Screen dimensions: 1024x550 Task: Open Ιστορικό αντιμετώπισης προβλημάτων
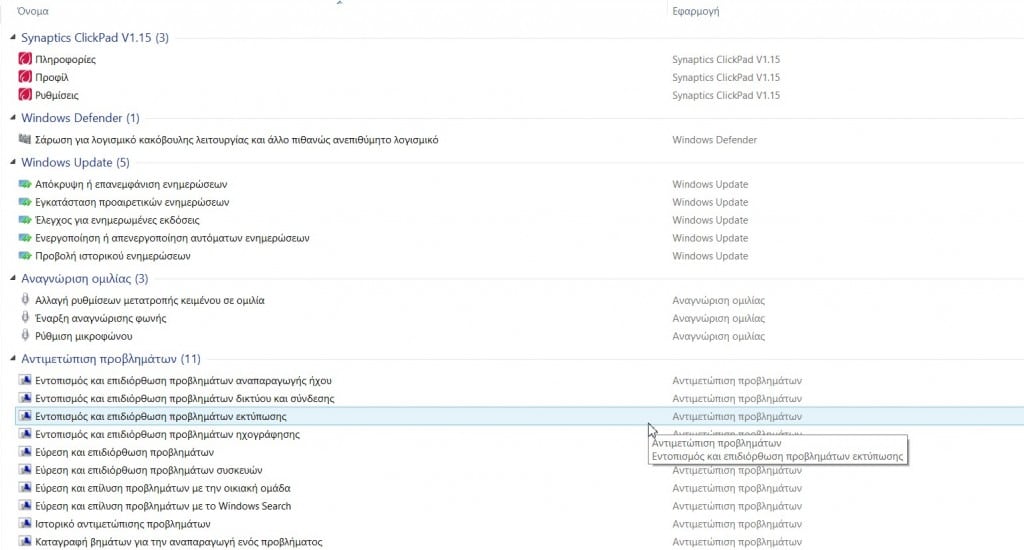pyautogui.click(x=123, y=524)
